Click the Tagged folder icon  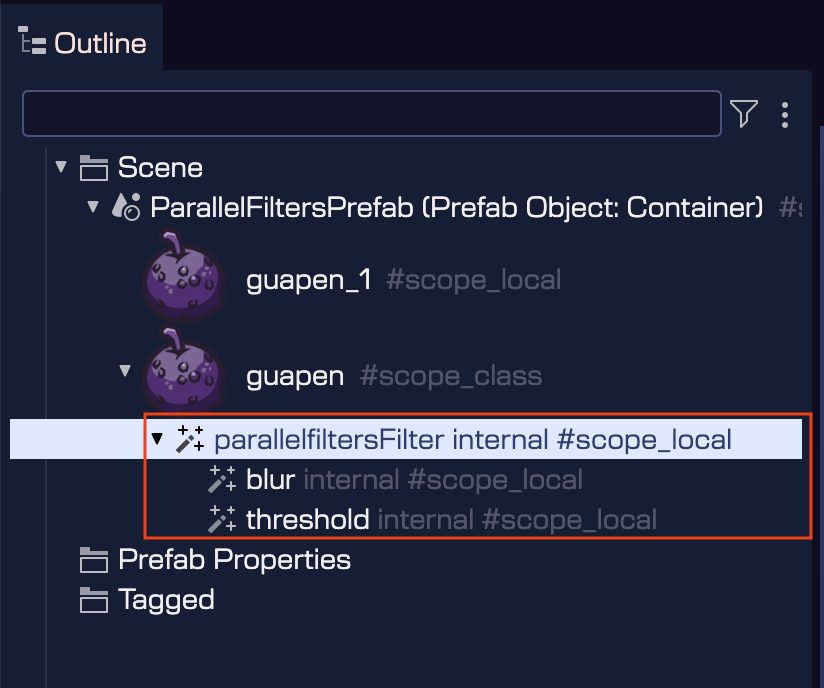(x=94, y=599)
